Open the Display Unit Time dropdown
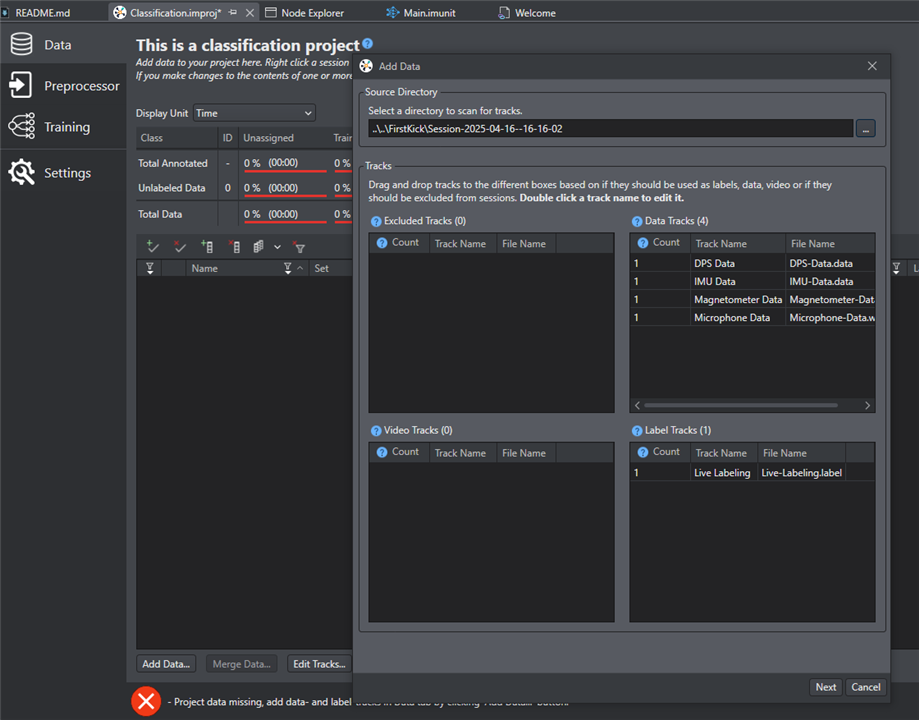Viewport: 919px width, 720px height. (x=254, y=113)
